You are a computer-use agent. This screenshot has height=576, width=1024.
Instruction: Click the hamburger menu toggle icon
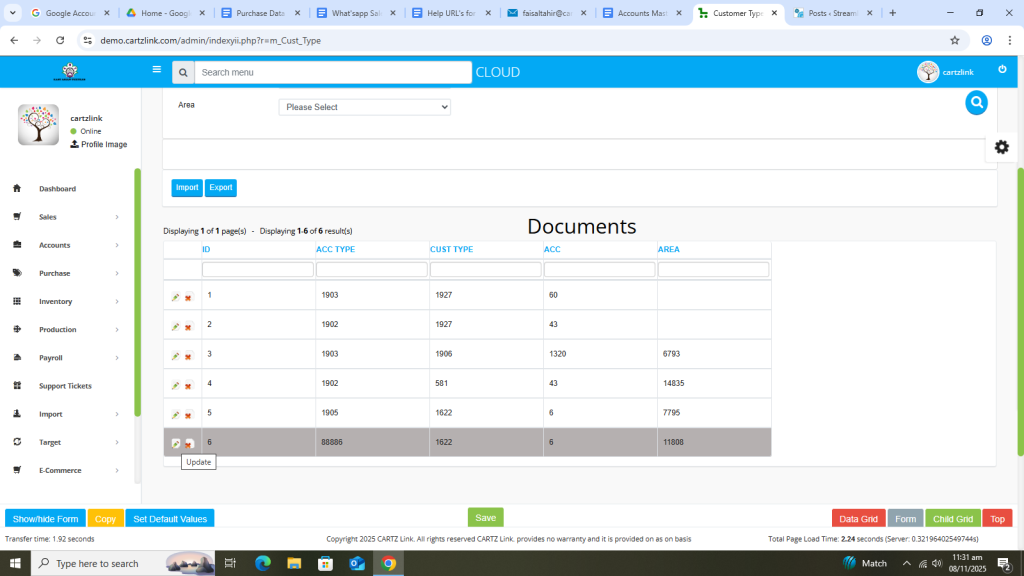tap(156, 70)
